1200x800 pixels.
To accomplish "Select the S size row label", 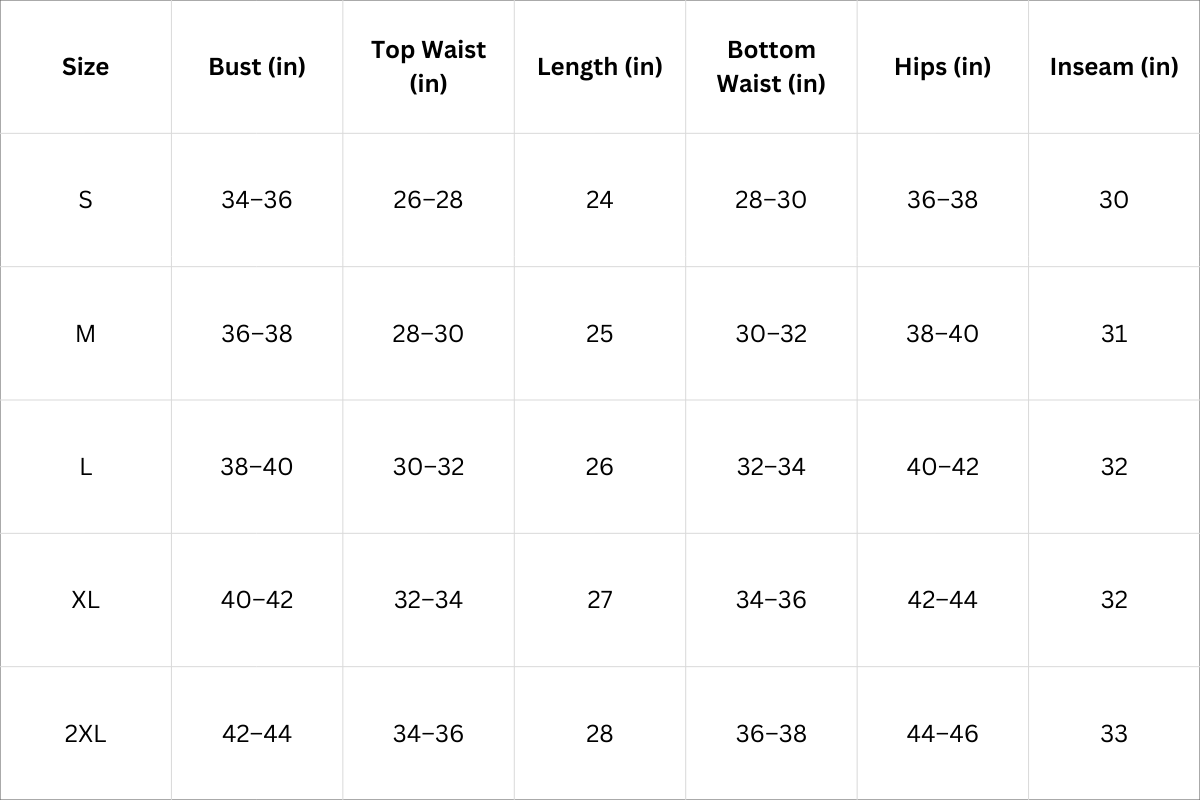I will 85,200.
